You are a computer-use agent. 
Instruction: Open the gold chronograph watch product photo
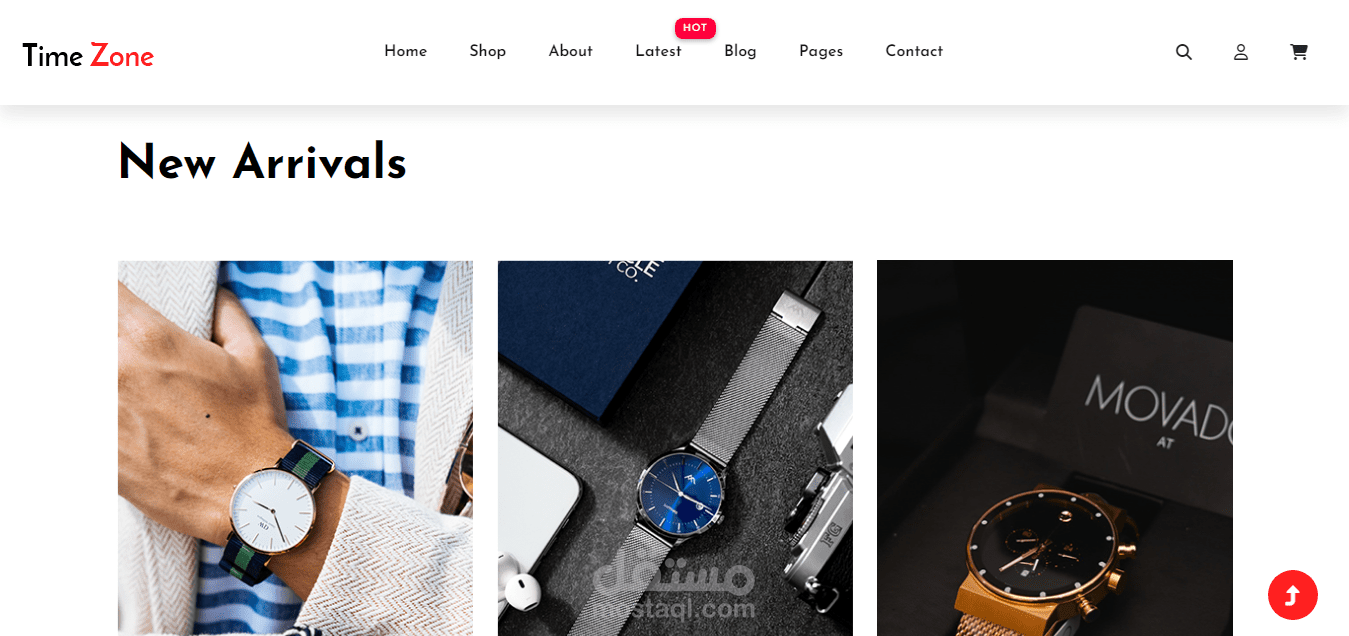coord(1055,448)
